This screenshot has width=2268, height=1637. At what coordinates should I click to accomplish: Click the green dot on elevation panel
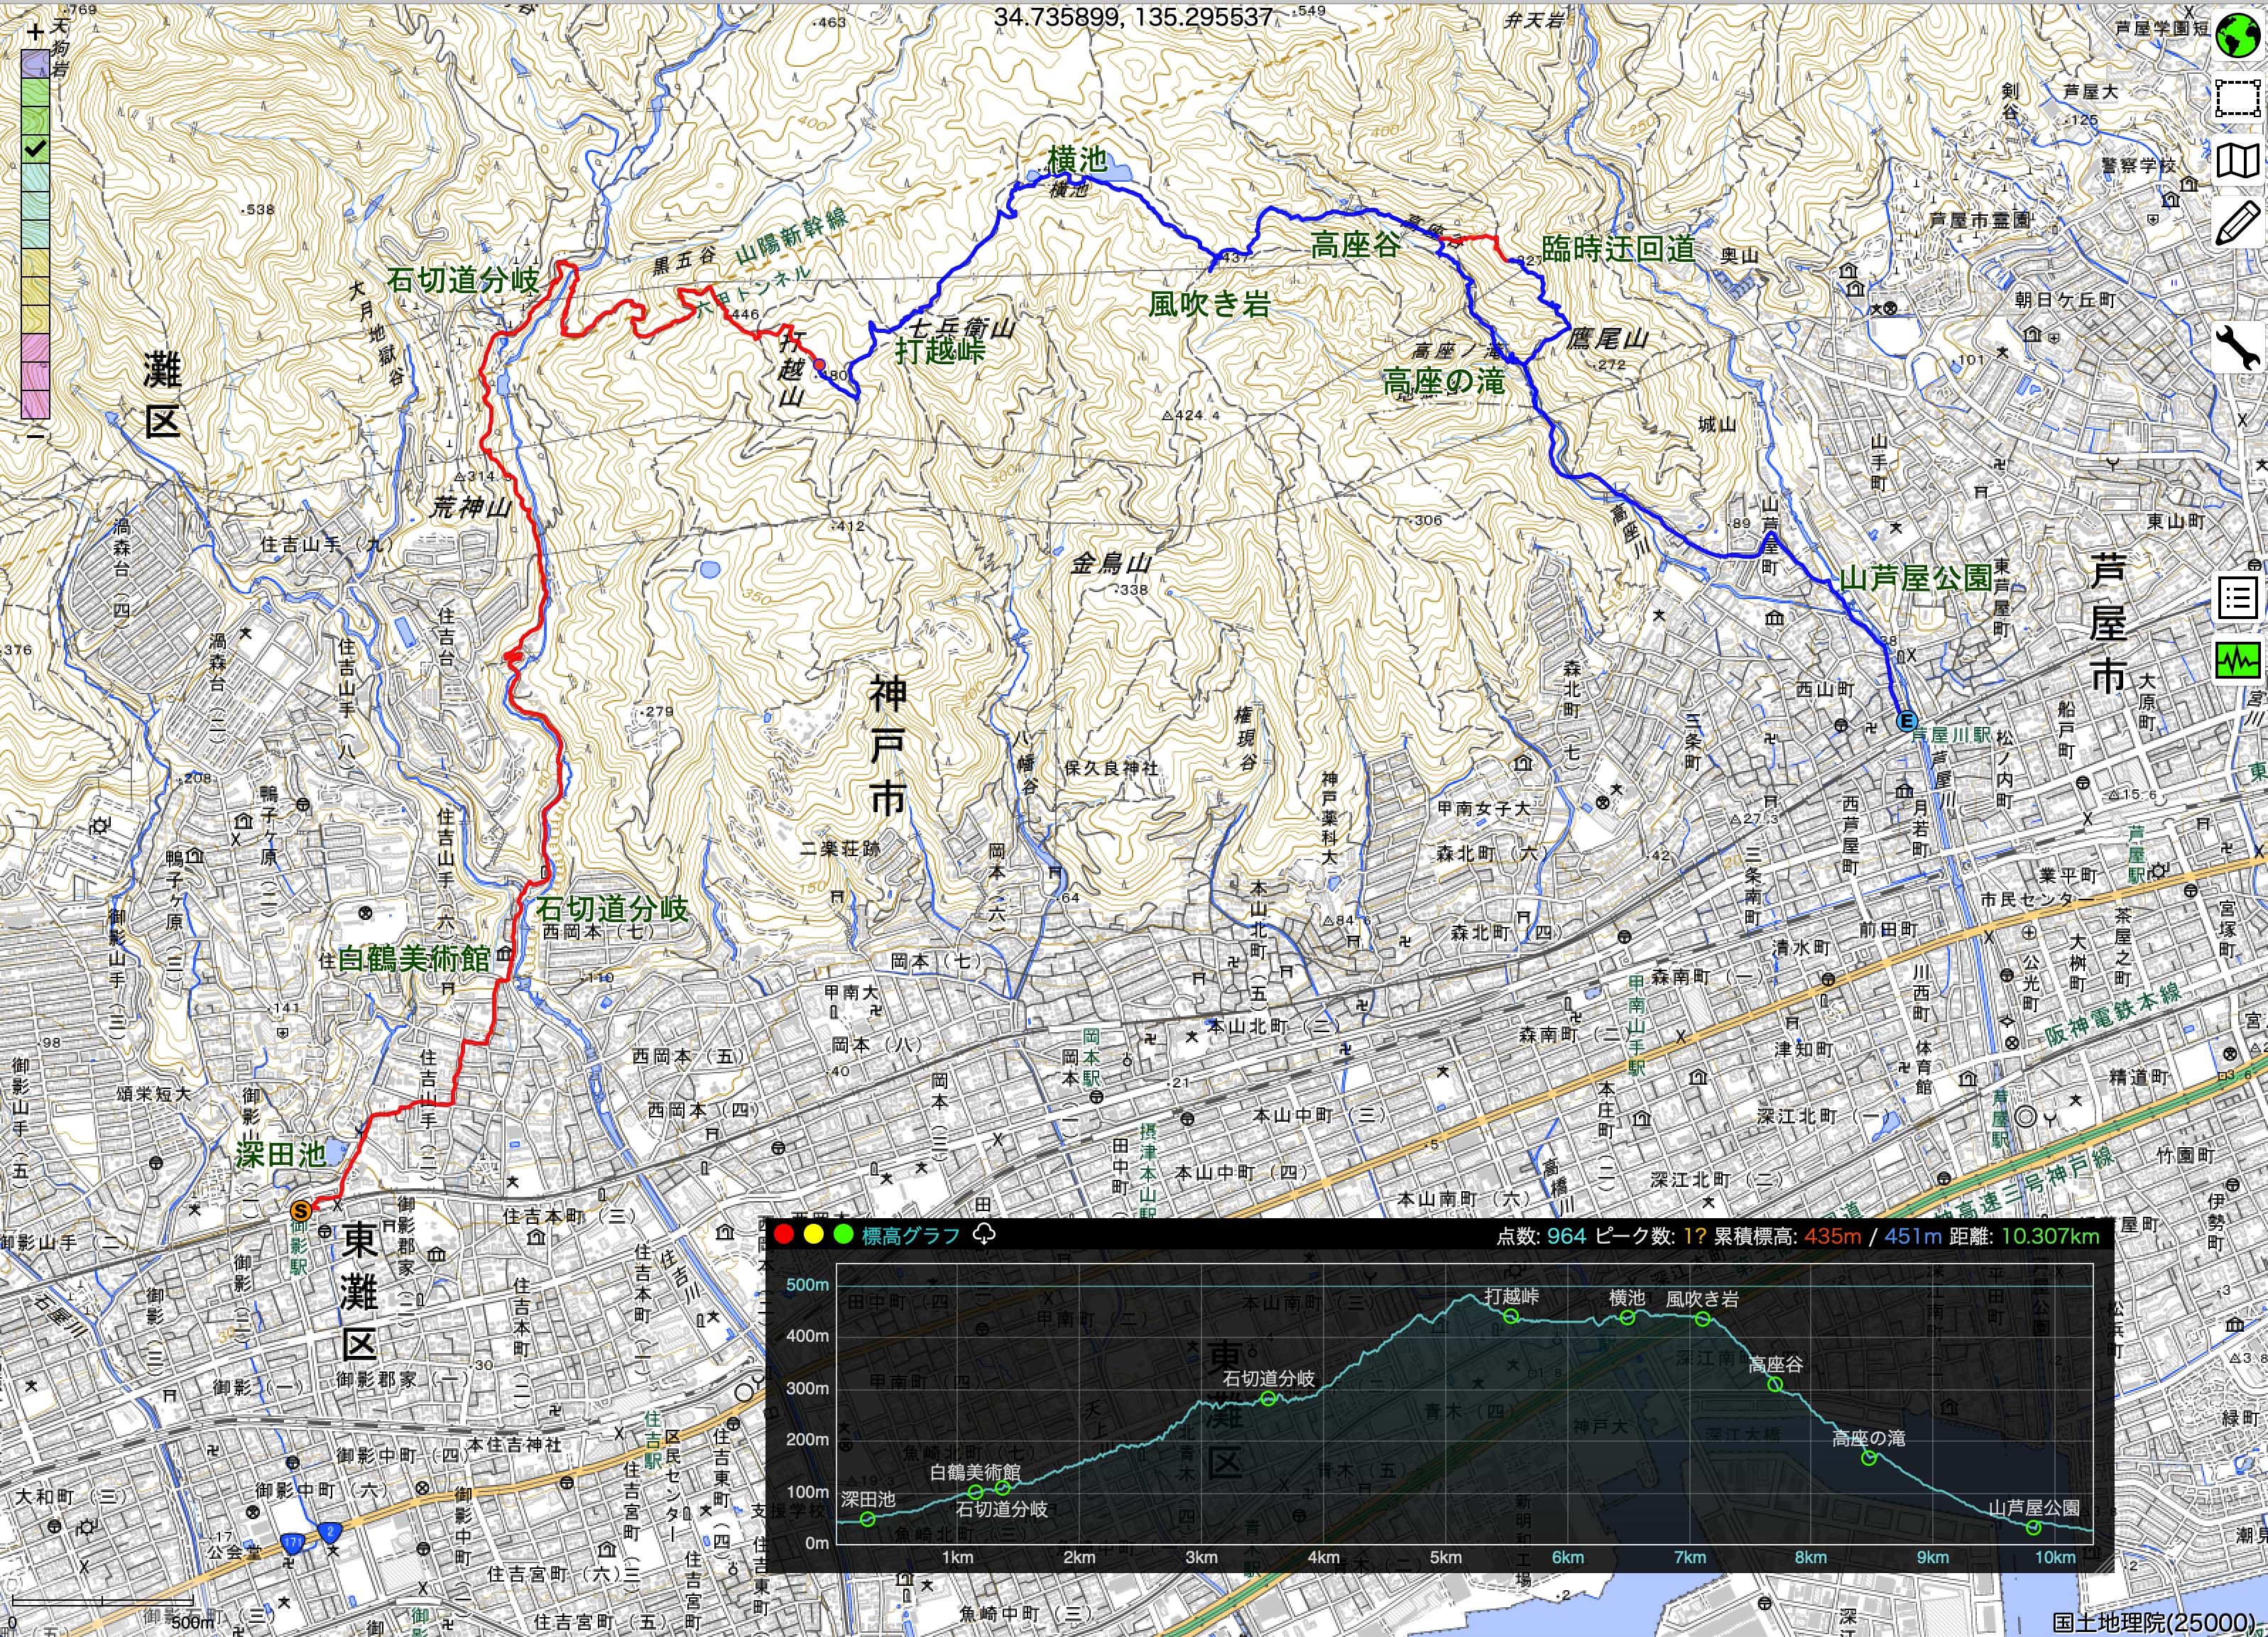click(x=843, y=1234)
